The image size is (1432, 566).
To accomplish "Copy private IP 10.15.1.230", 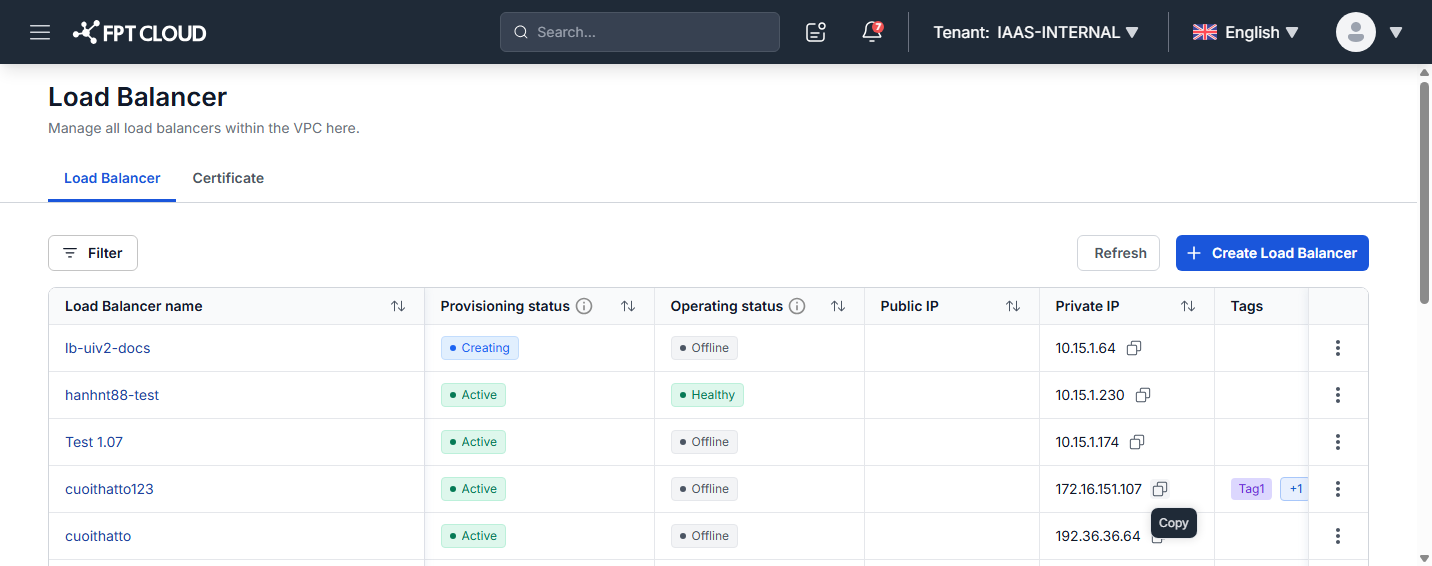I will click(1143, 395).
